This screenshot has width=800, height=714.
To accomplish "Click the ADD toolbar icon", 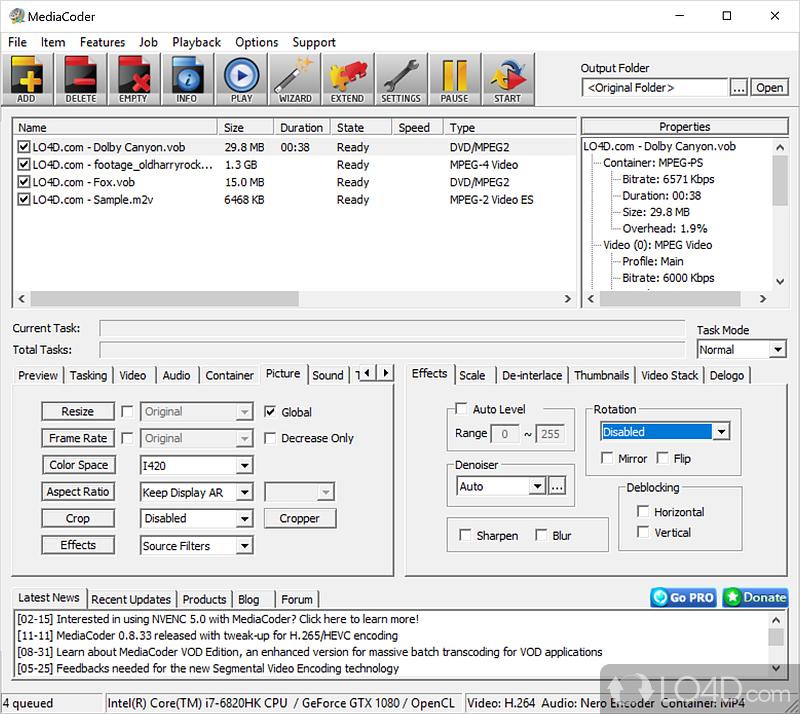I will click(27, 79).
